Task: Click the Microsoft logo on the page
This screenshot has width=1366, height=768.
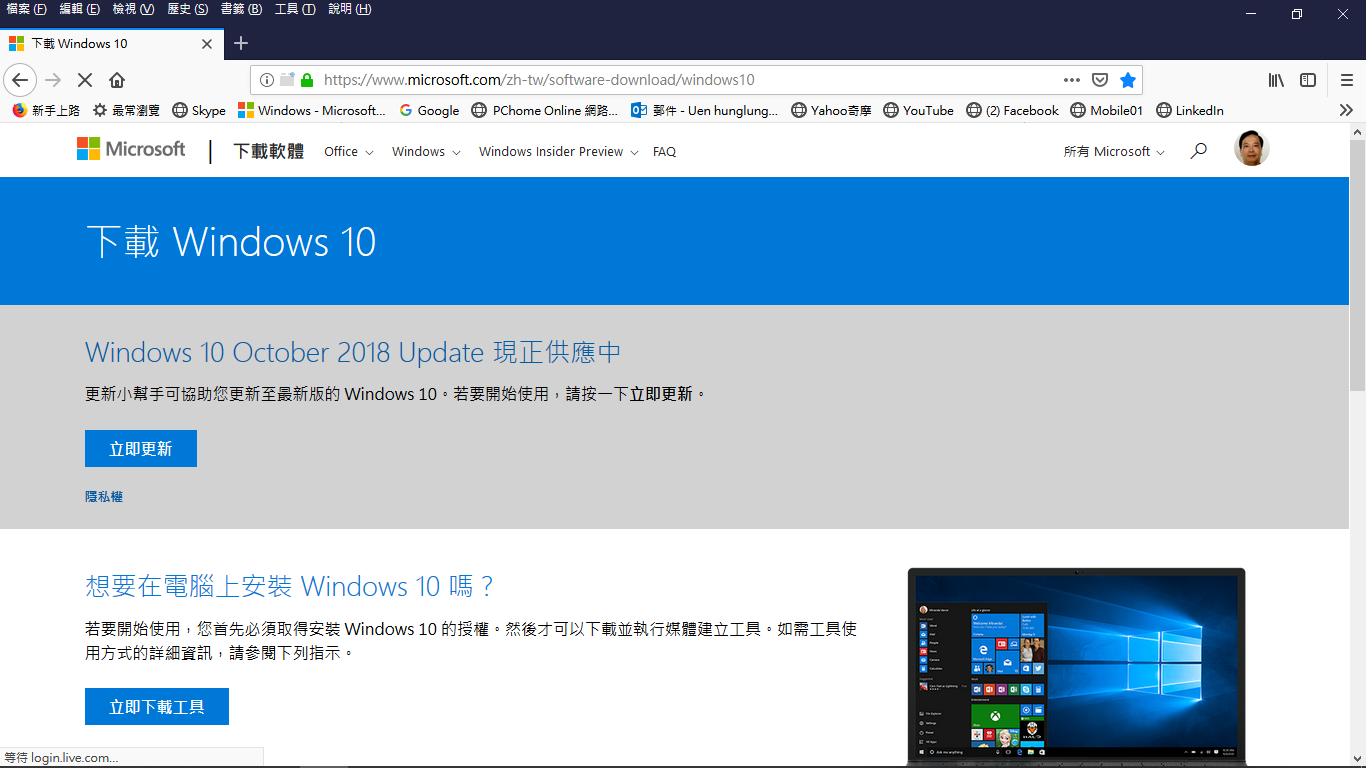Action: pos(131,150)
